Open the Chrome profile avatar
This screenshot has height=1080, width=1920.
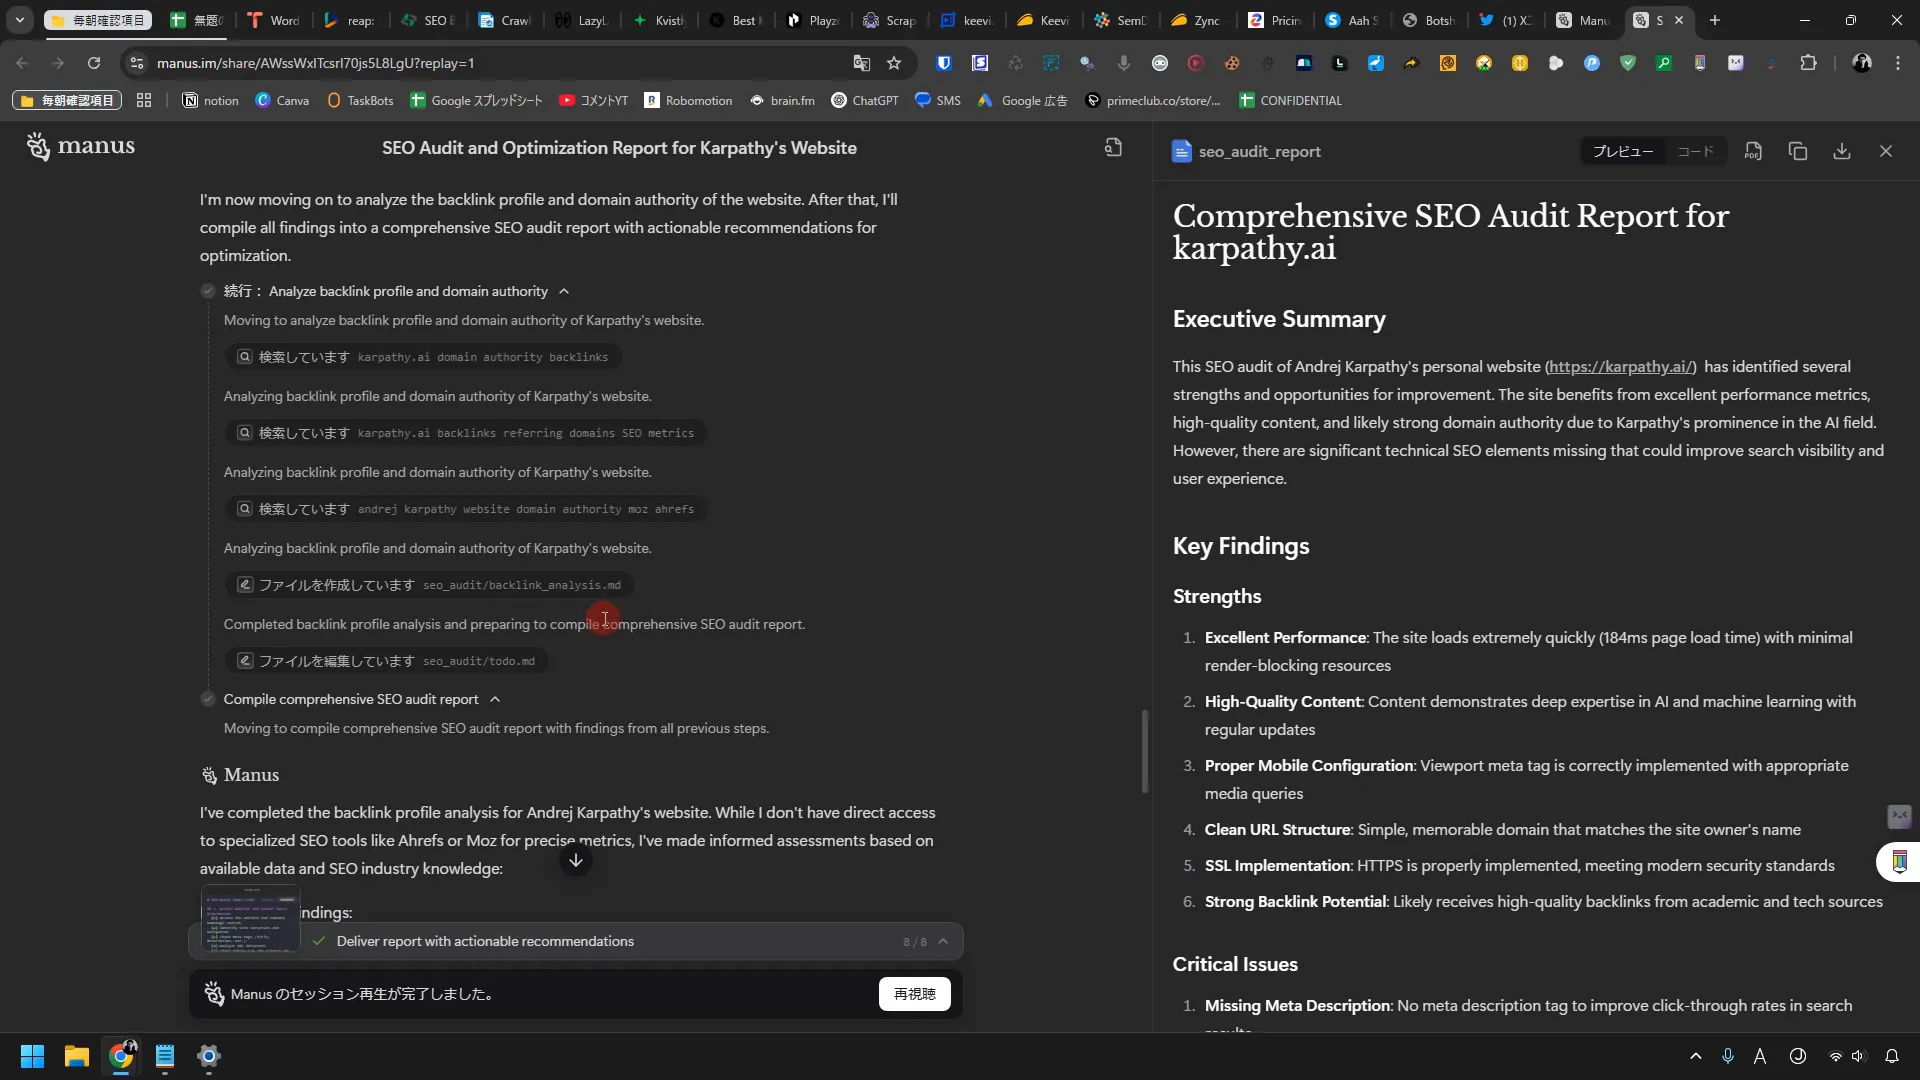click(1862, 63)
